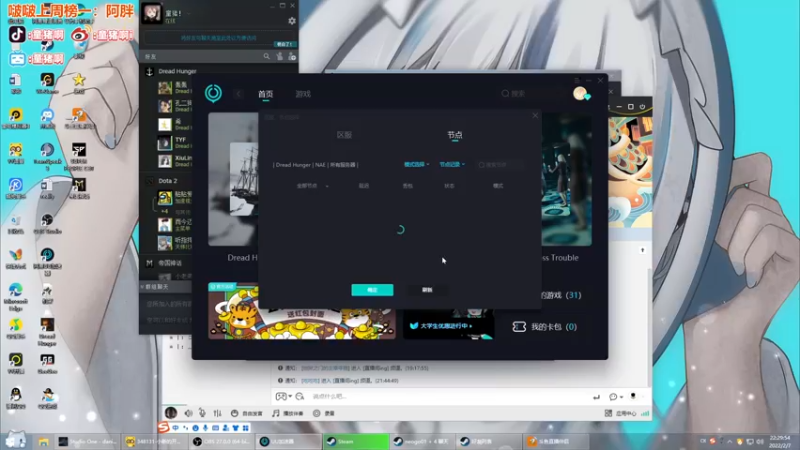Switch to the 区服 tab in the dialog

tap(344, 135)
